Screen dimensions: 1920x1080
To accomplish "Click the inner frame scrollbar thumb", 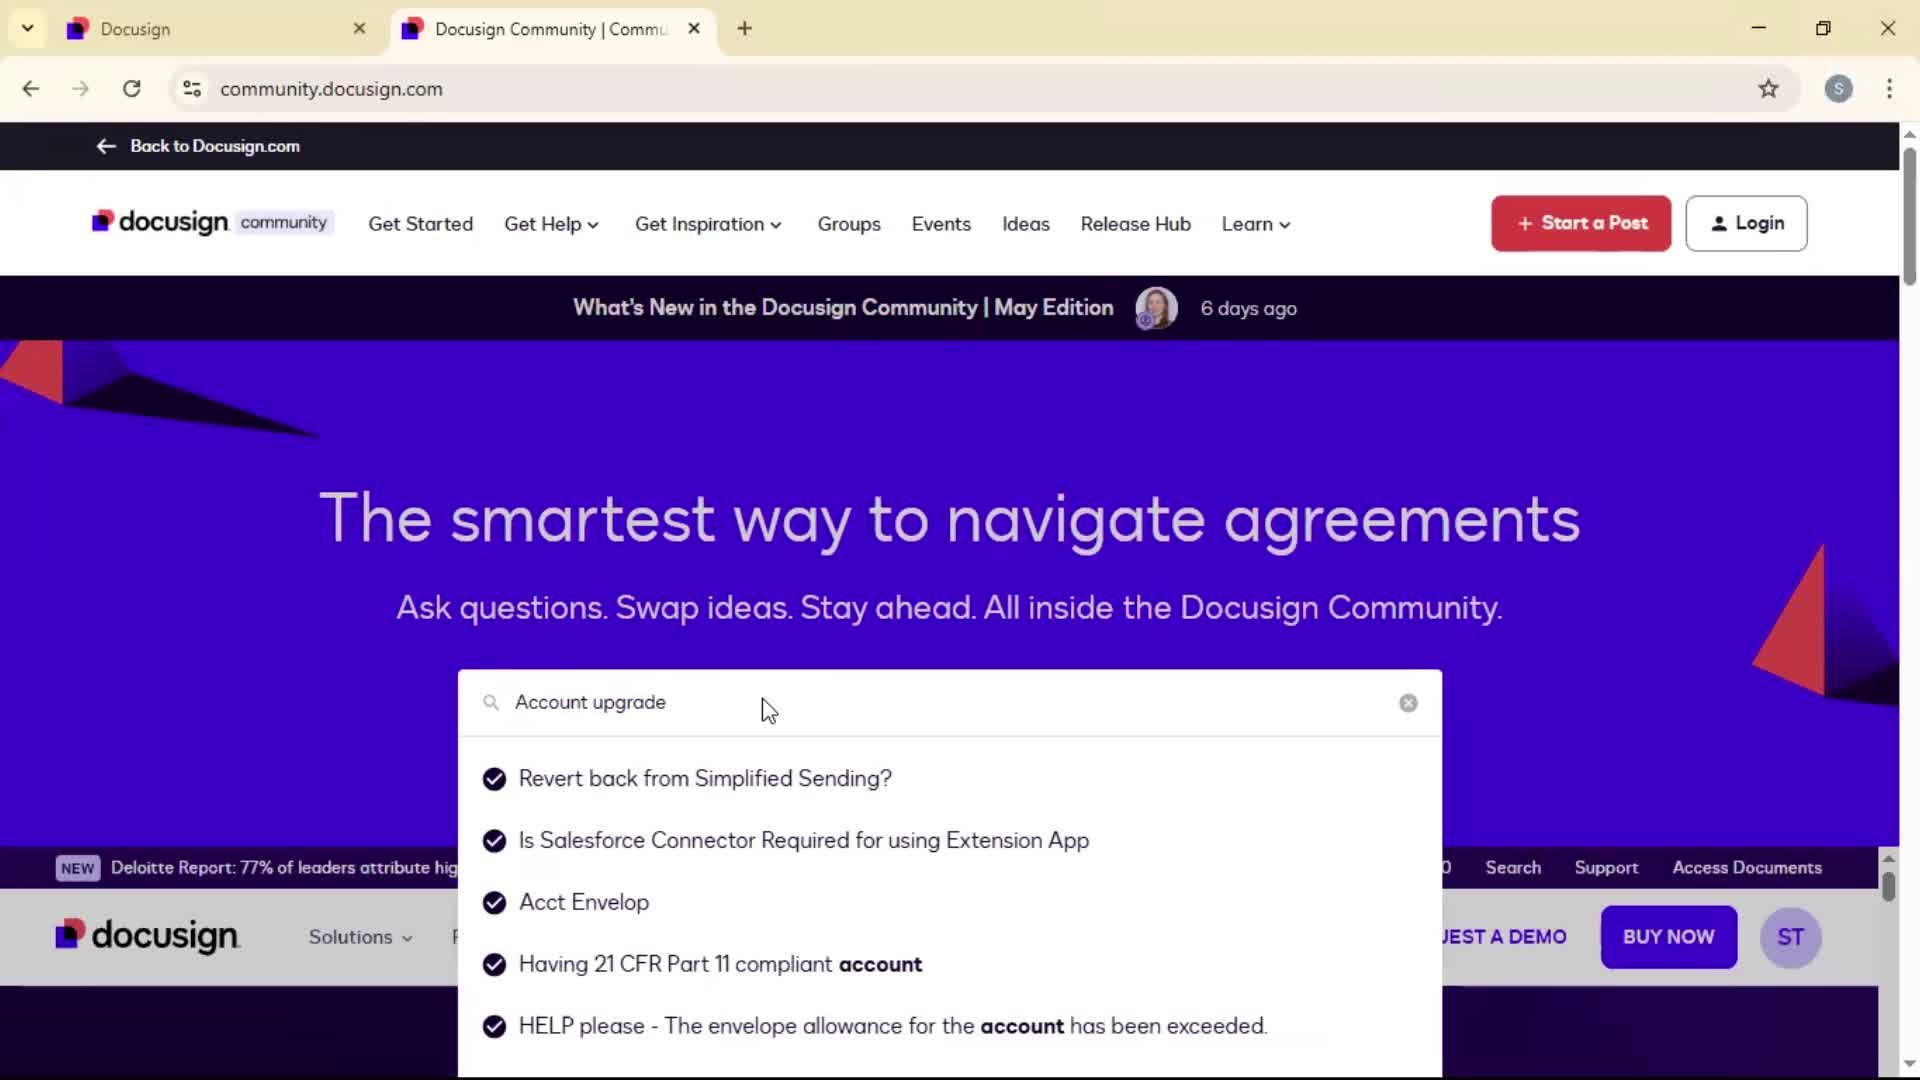I will 1888,886.
